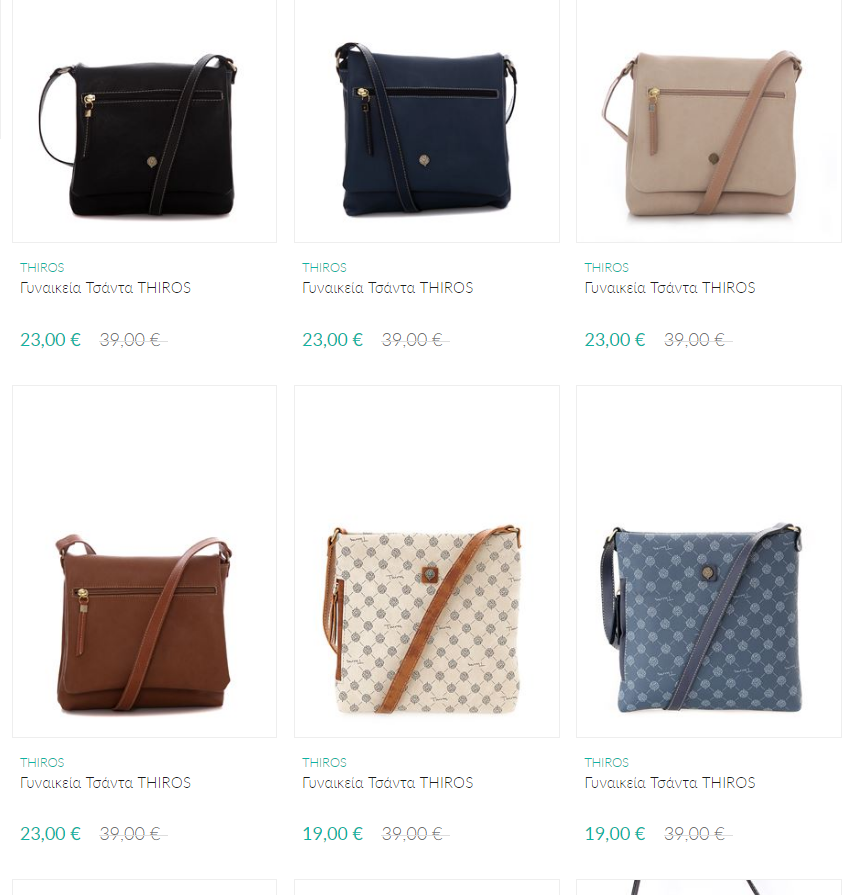Open Γυναικεία Τσάντα THIROS title for black bag
859x895 pixels.
pyautogui.click(x=105, y=288)
